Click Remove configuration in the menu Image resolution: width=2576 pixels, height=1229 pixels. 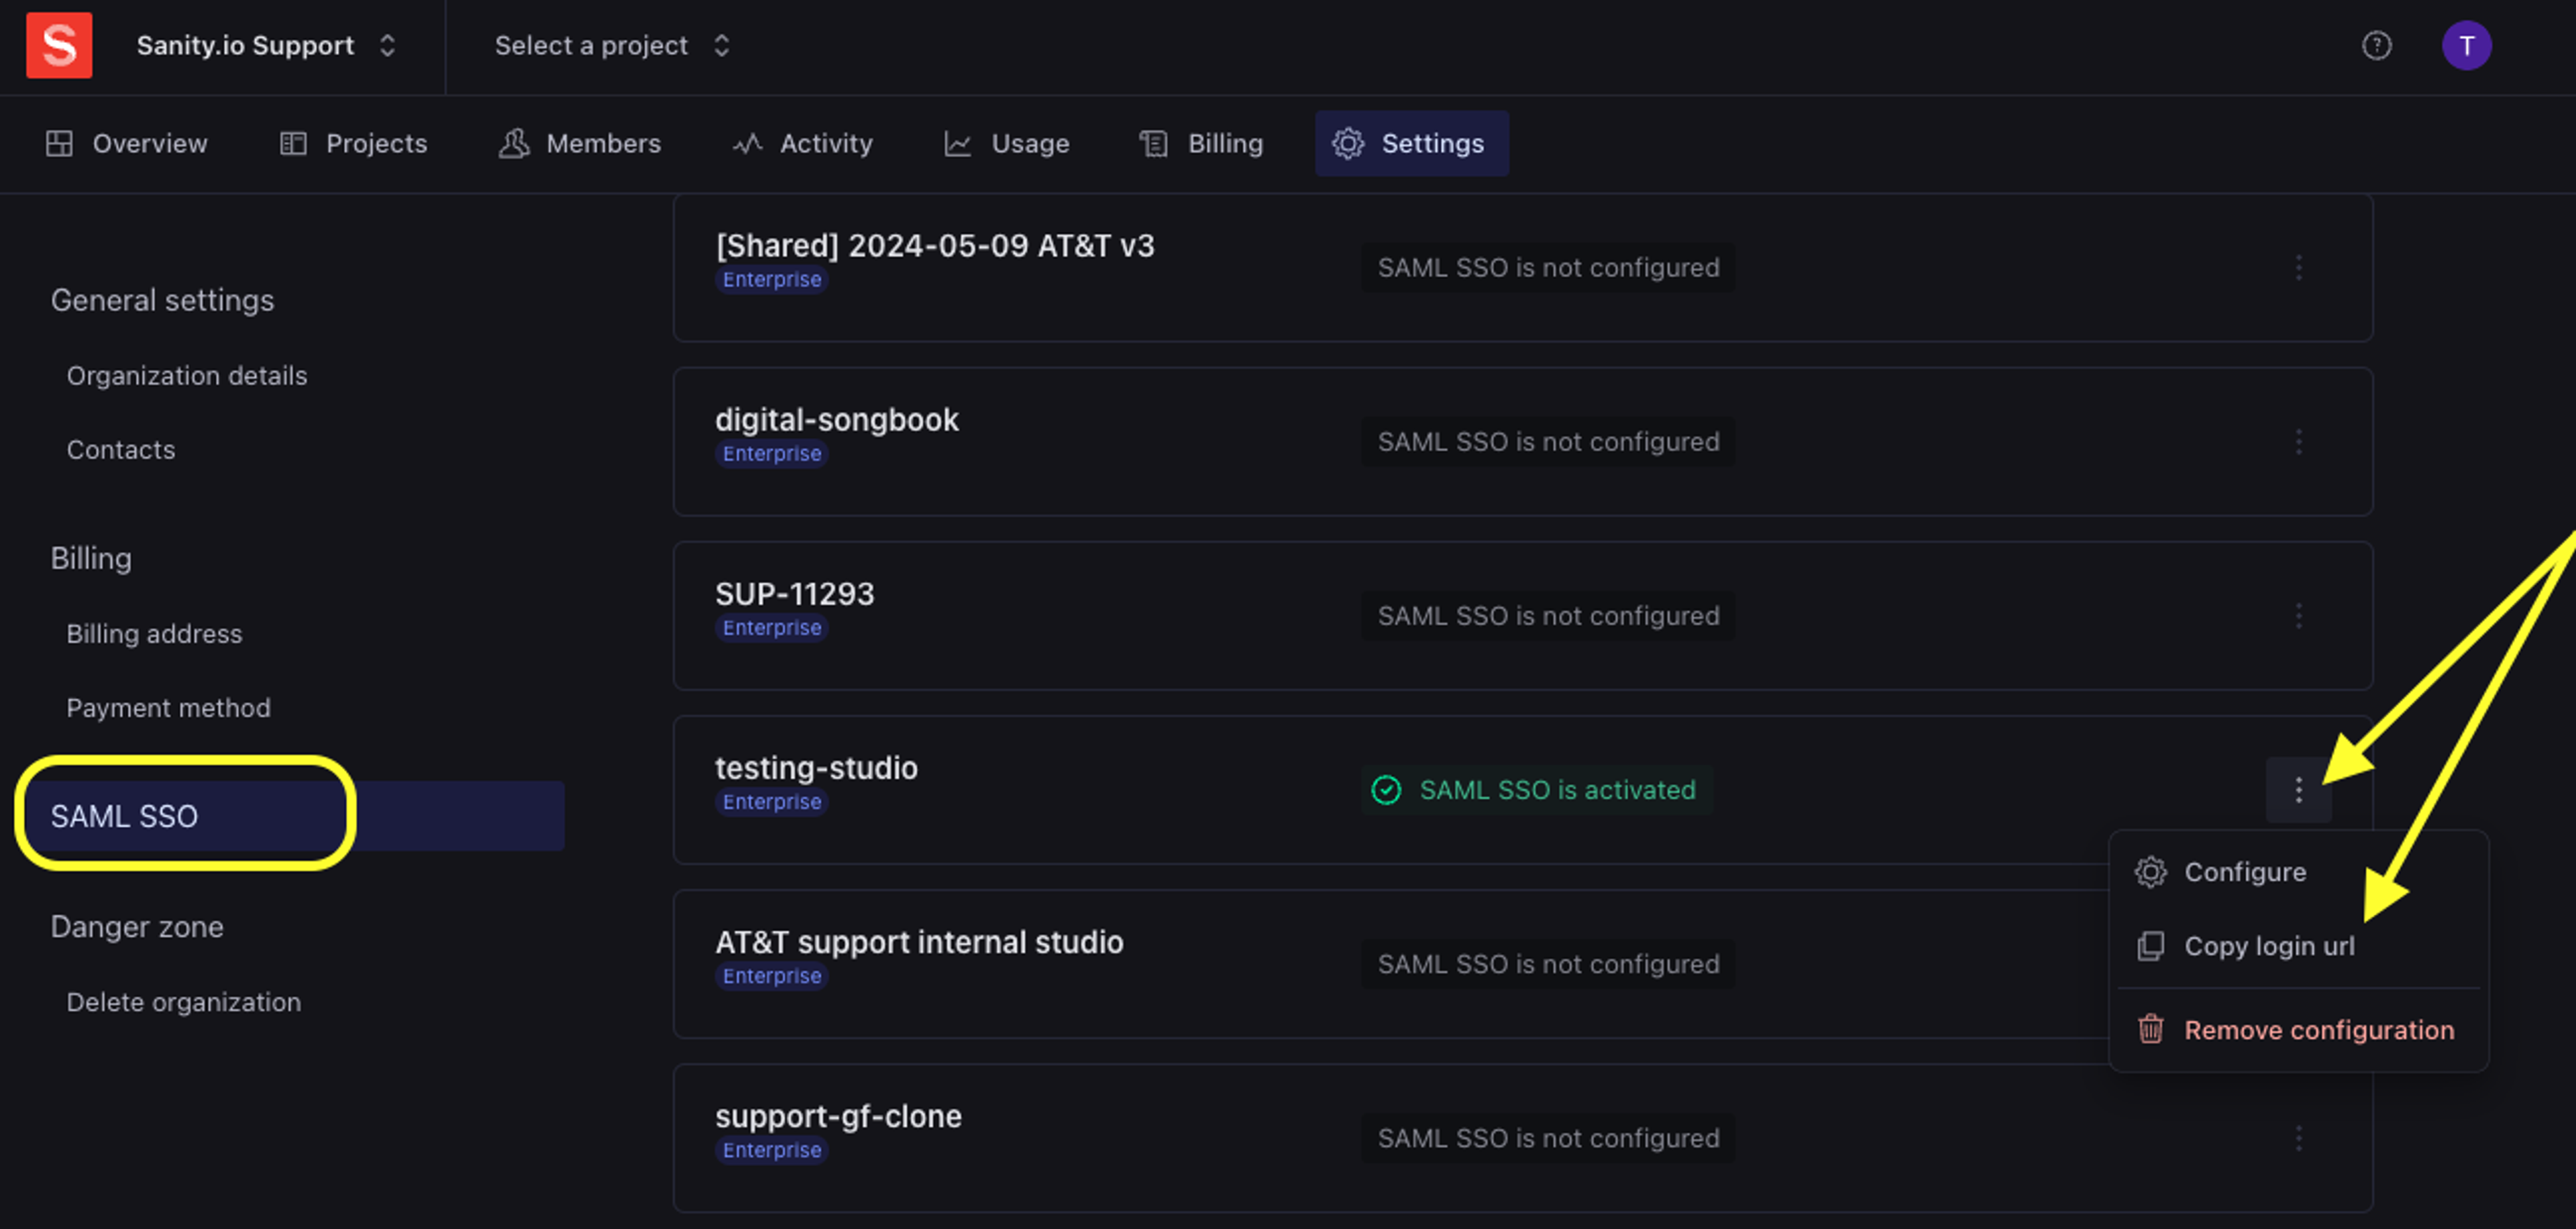2318,1030
